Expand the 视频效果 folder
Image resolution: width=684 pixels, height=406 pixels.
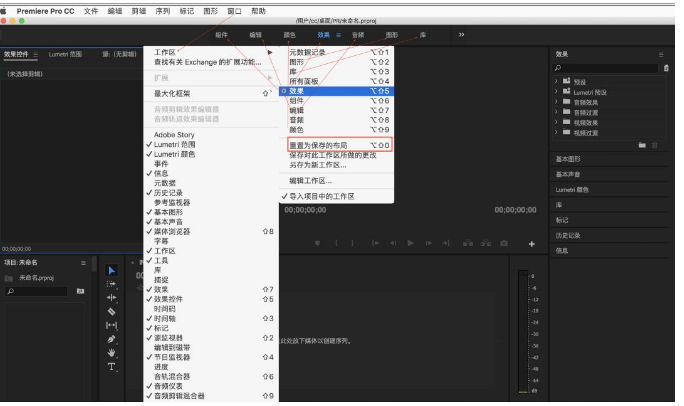556,122
